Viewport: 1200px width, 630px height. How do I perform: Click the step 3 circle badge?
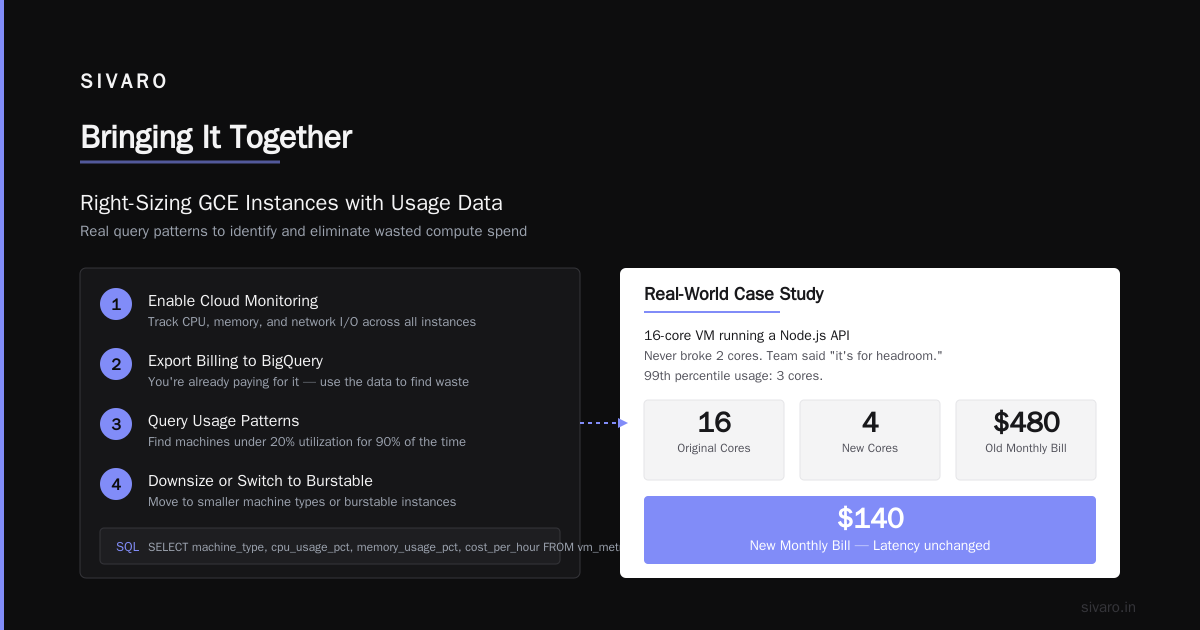[116, 424]
